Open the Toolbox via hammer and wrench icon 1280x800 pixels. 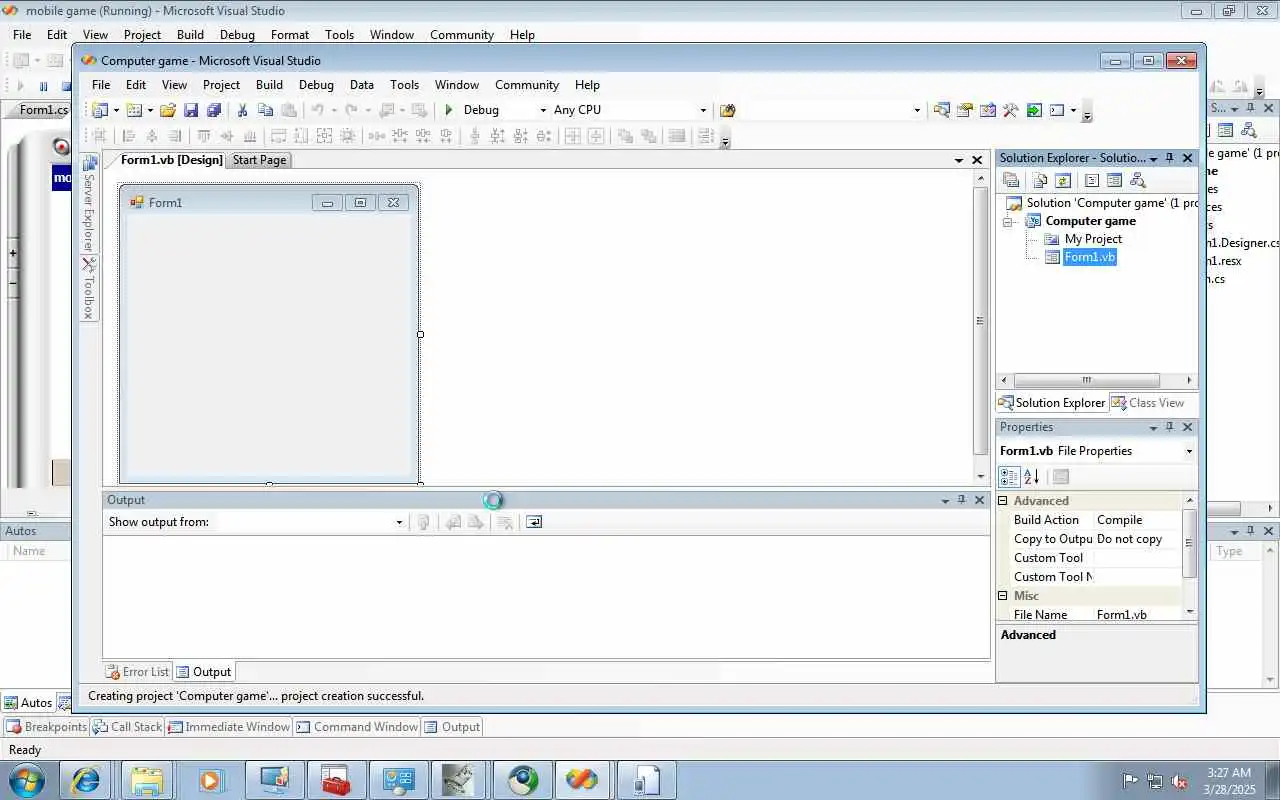pyautogui.click(x=1011, y=110)
